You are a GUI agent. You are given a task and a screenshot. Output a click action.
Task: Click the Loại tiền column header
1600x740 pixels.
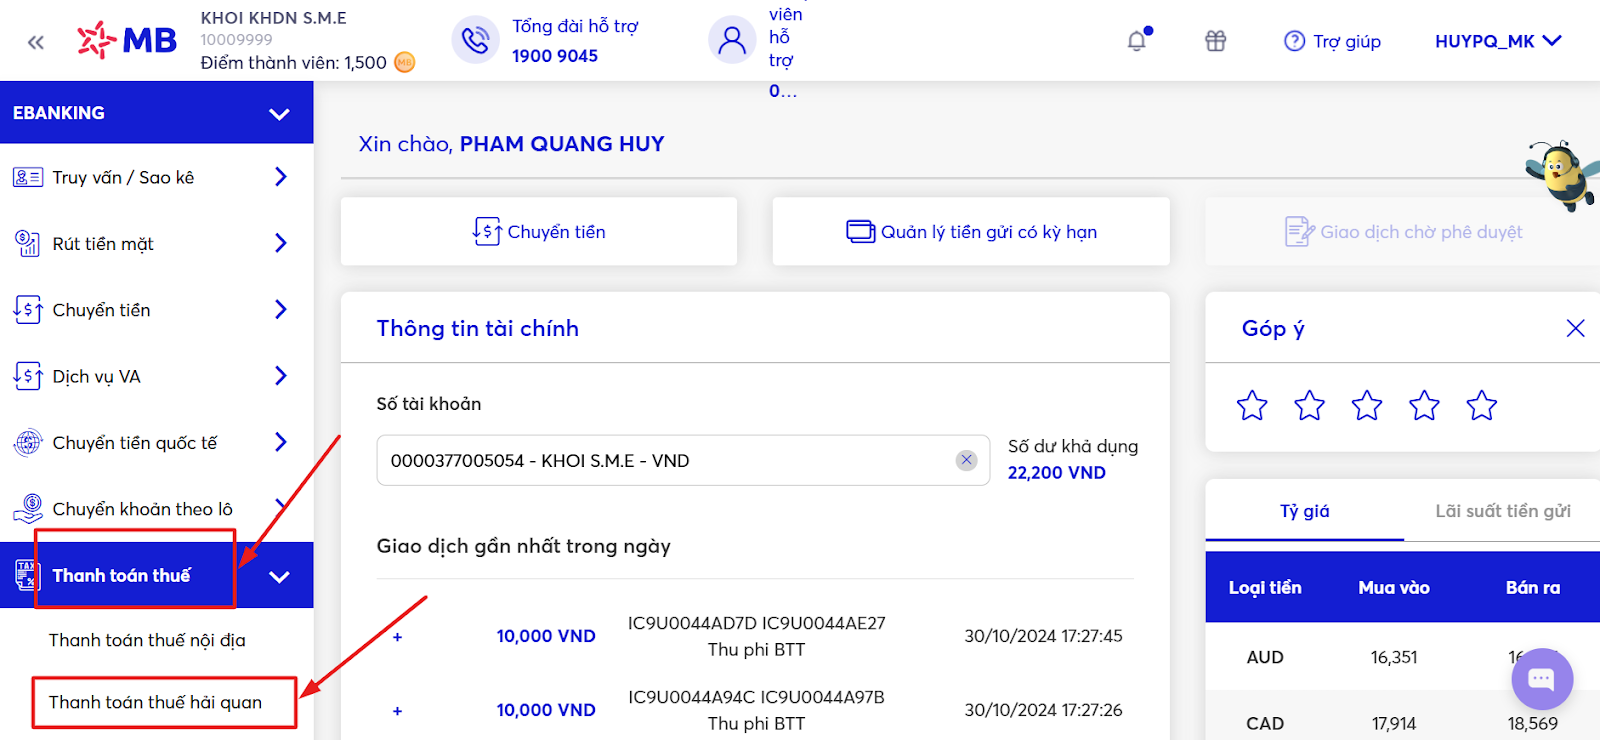point(1265,588)
